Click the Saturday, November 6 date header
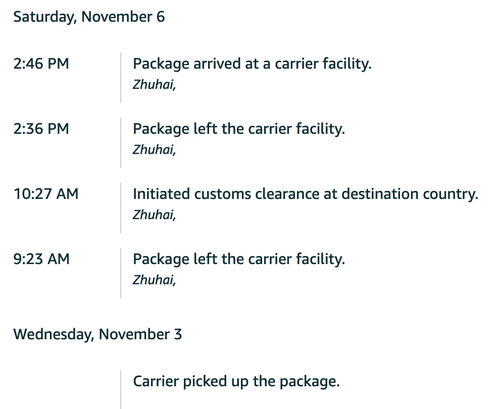500x409 pixels. point(89,17)
